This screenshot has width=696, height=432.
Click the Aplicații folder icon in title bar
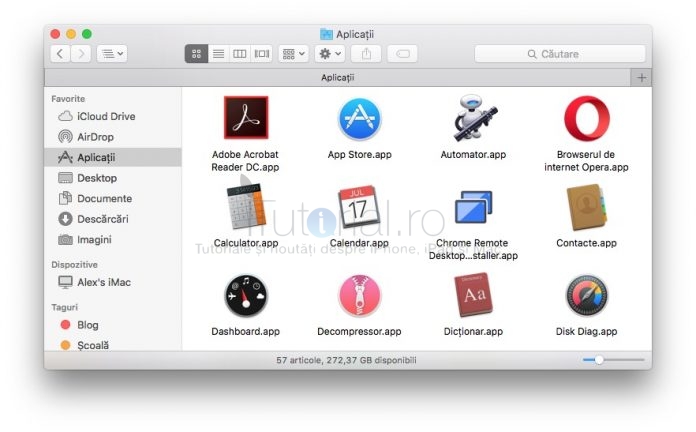(x=326, y=34)
